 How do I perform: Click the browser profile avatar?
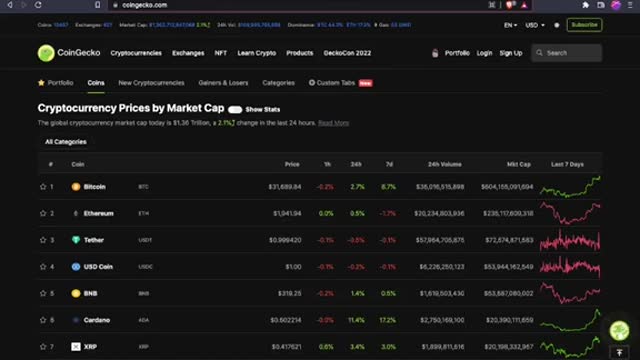(616, 5)
